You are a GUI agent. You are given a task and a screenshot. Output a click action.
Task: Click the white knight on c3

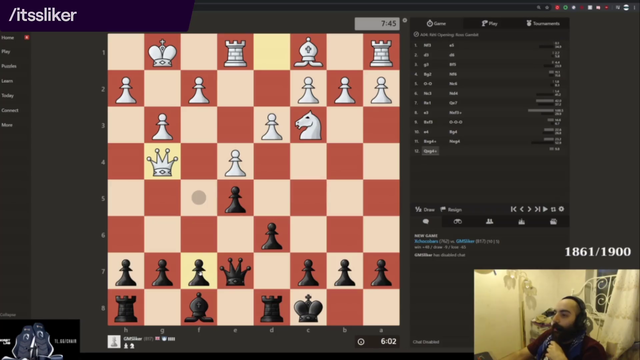point(308,125)
